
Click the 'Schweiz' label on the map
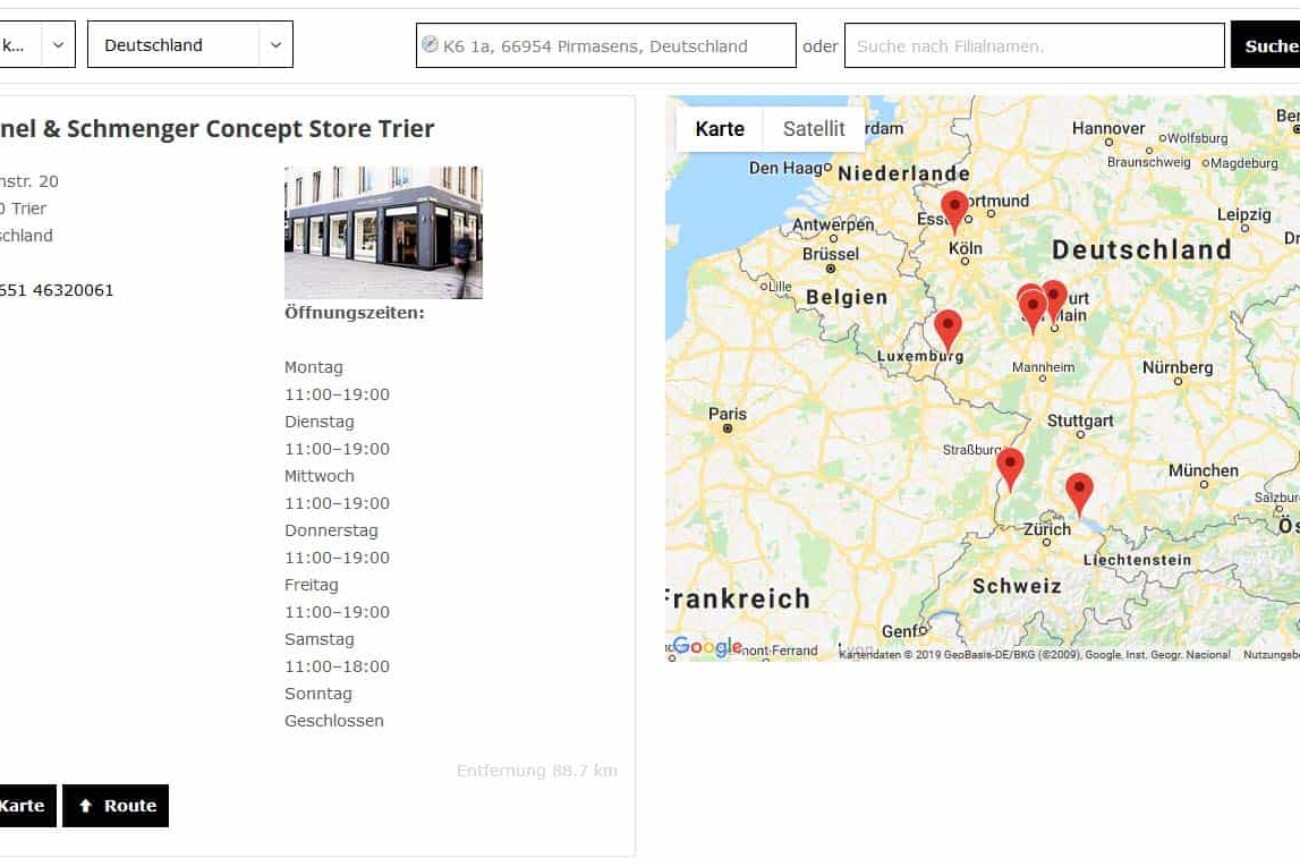(1016, 586)
